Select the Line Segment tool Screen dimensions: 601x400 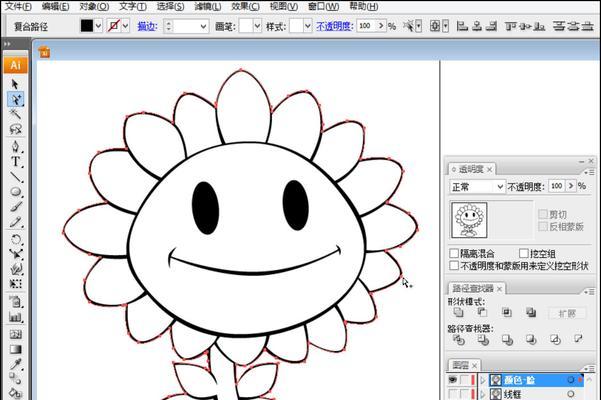click(15, 177)
